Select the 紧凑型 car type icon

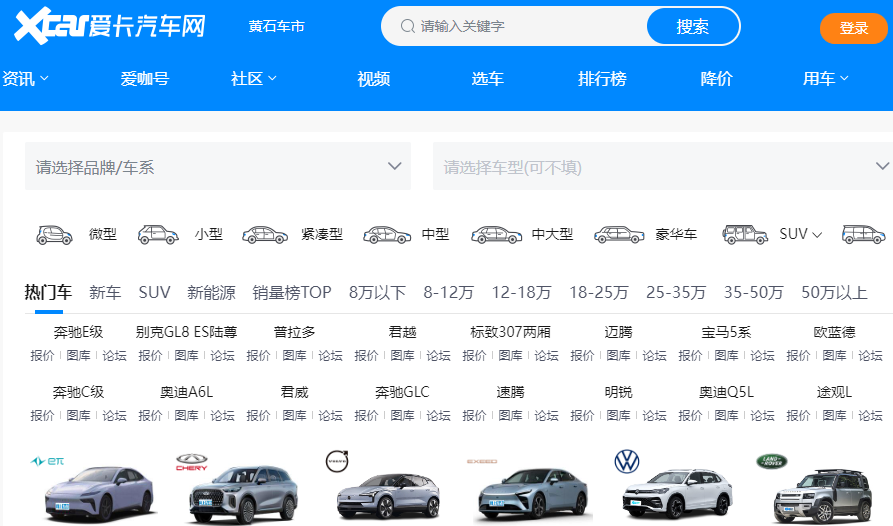265,235
